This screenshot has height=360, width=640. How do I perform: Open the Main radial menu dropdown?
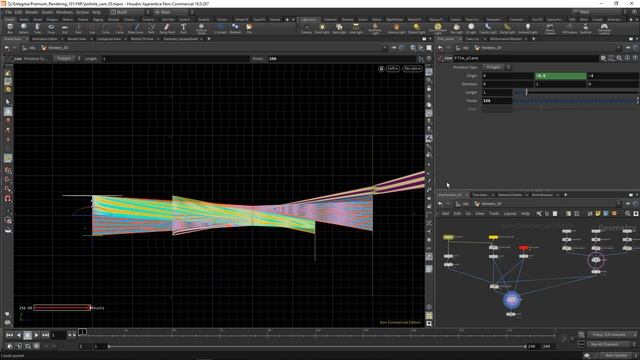pyautogui.click(x=173, y=12)
